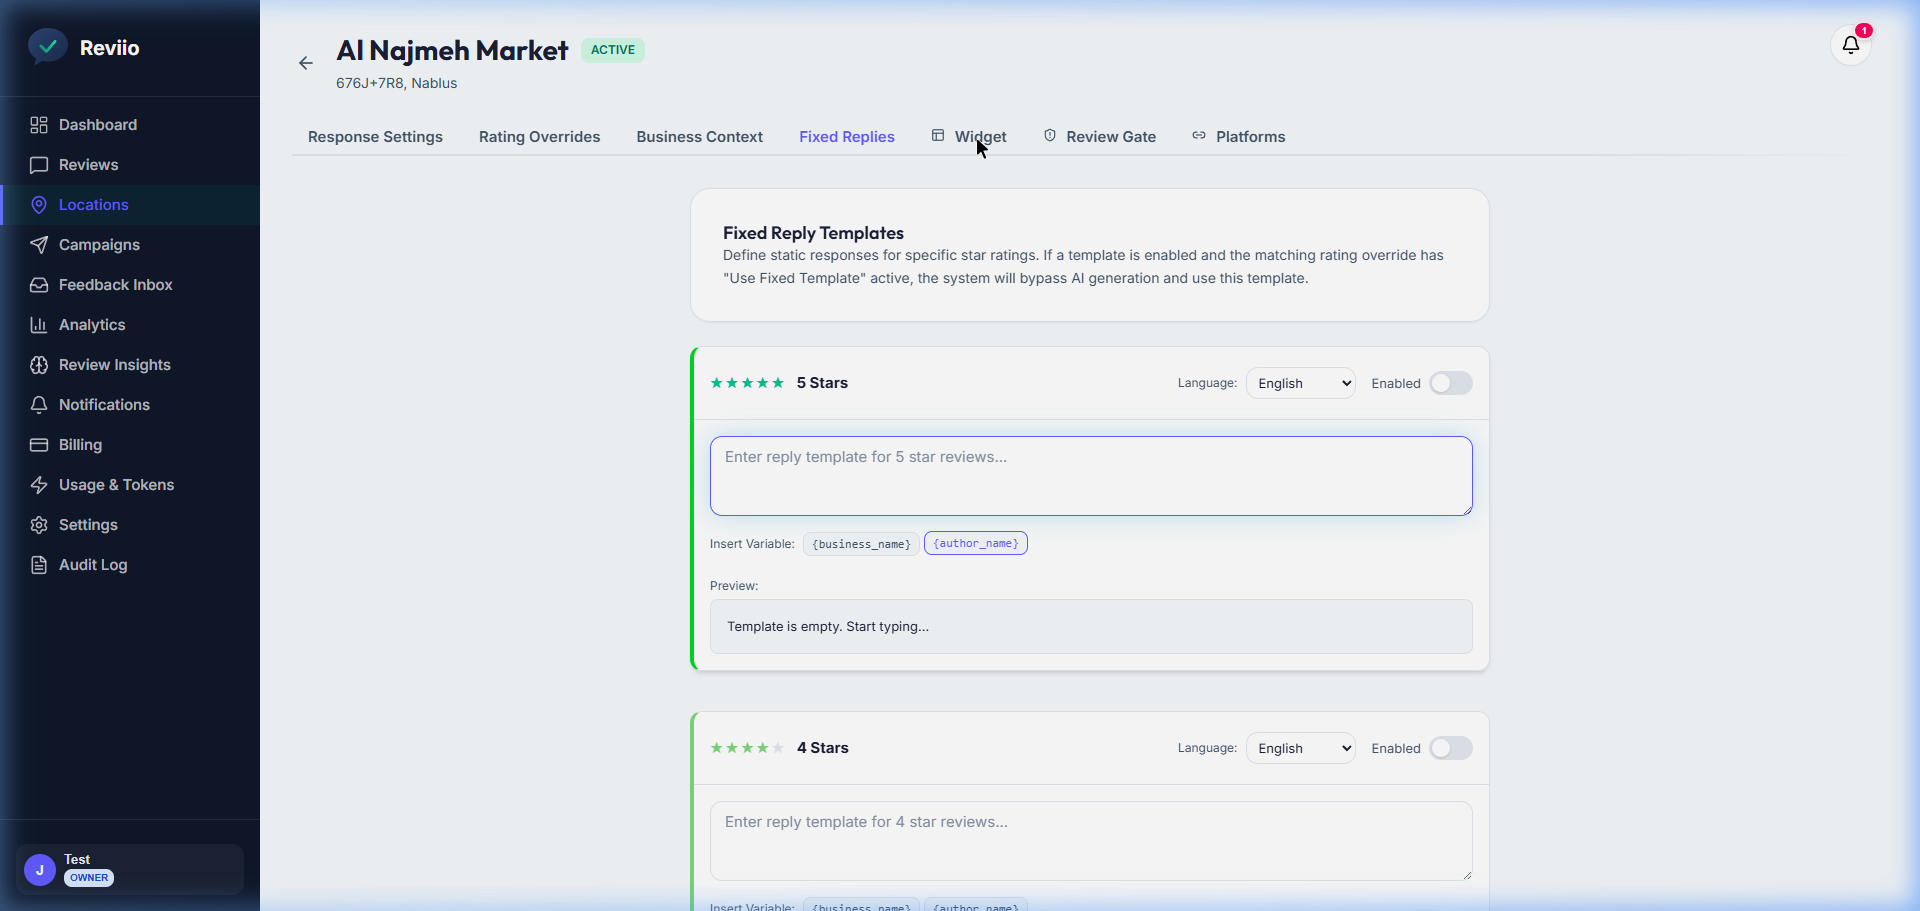This screenshot has width=1920, height=911.
Task: Click the 'Fixed Reply Templates' heading
Action: pyautogui.click(x=813, y=233)
